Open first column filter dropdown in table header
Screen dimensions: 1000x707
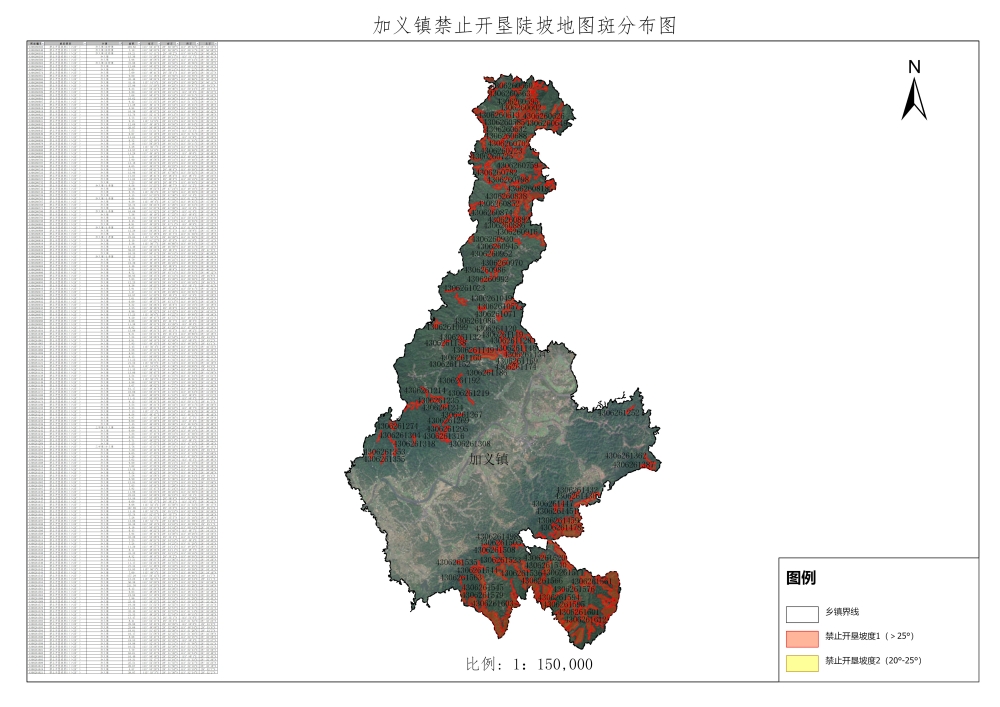[x=45, y=44]
